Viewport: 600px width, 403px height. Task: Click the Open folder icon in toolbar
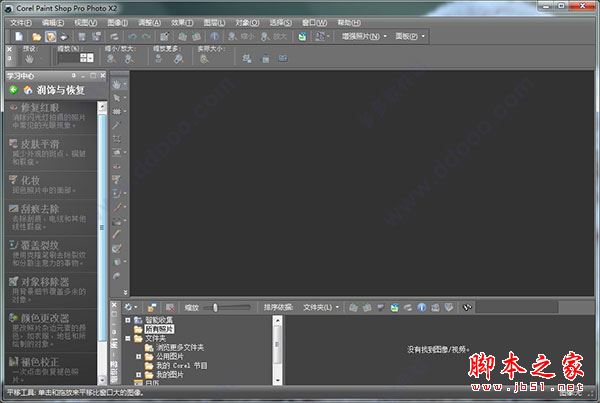tap(37, 37)
